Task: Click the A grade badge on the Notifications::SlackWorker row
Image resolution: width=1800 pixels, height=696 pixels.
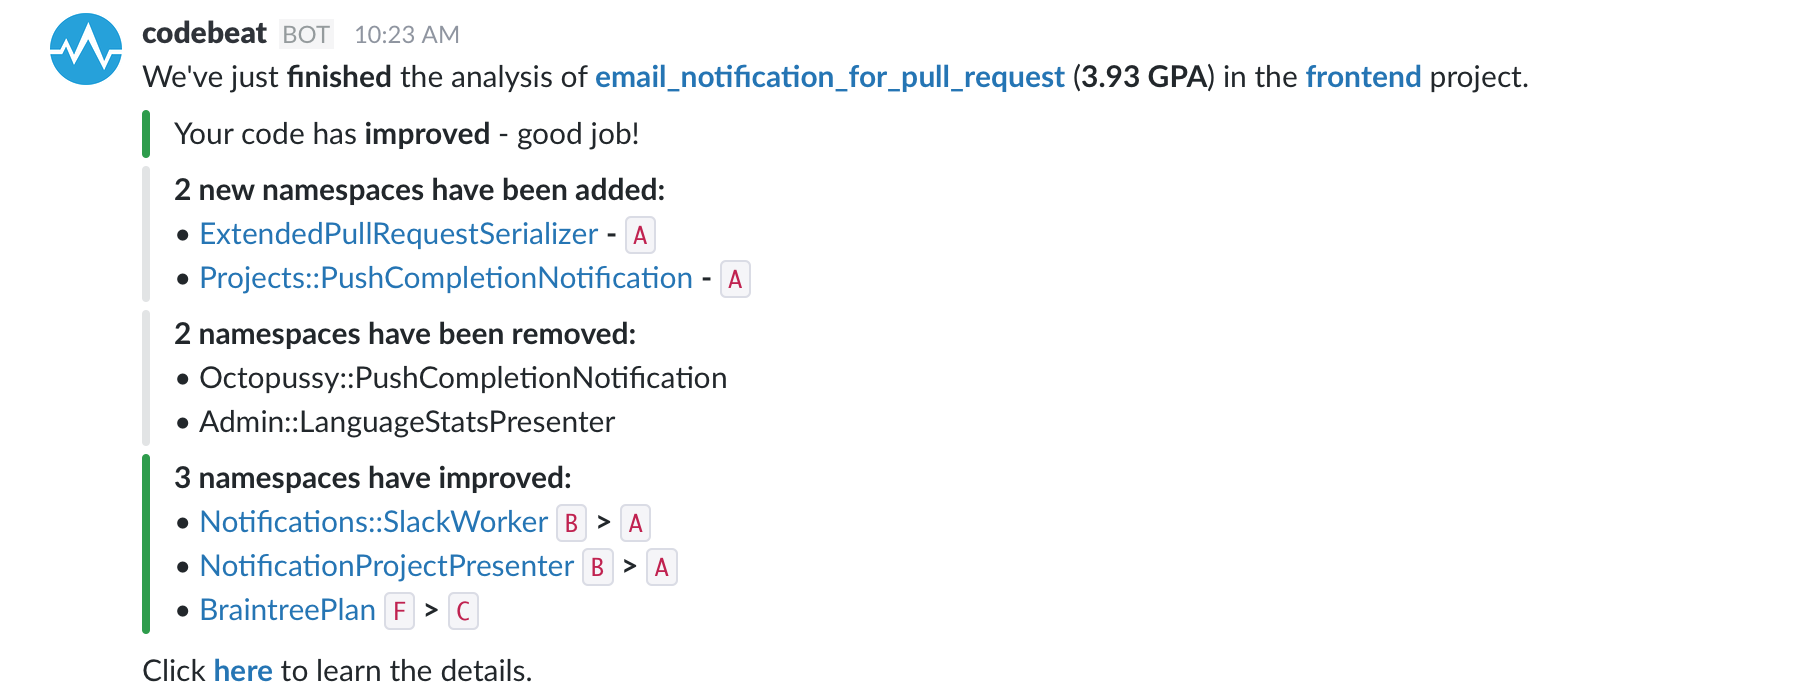Action: point(635,523)
